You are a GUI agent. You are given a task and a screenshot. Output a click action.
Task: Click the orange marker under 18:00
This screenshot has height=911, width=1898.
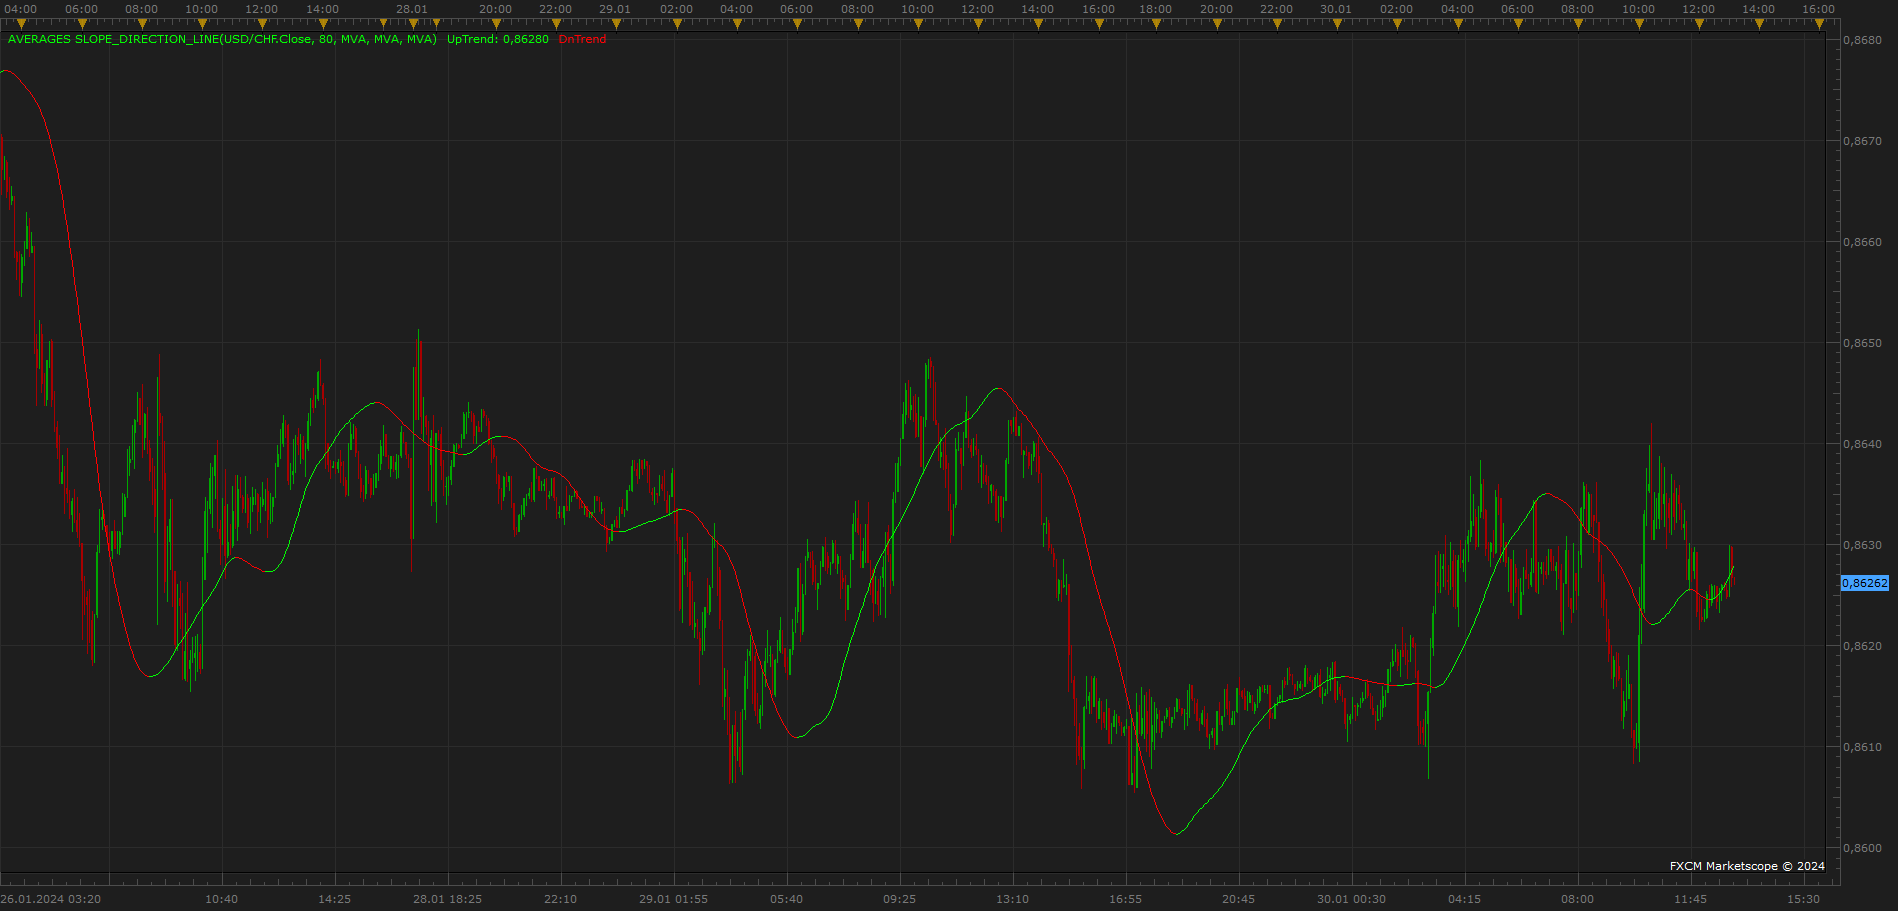click(x=1157, y=24)
